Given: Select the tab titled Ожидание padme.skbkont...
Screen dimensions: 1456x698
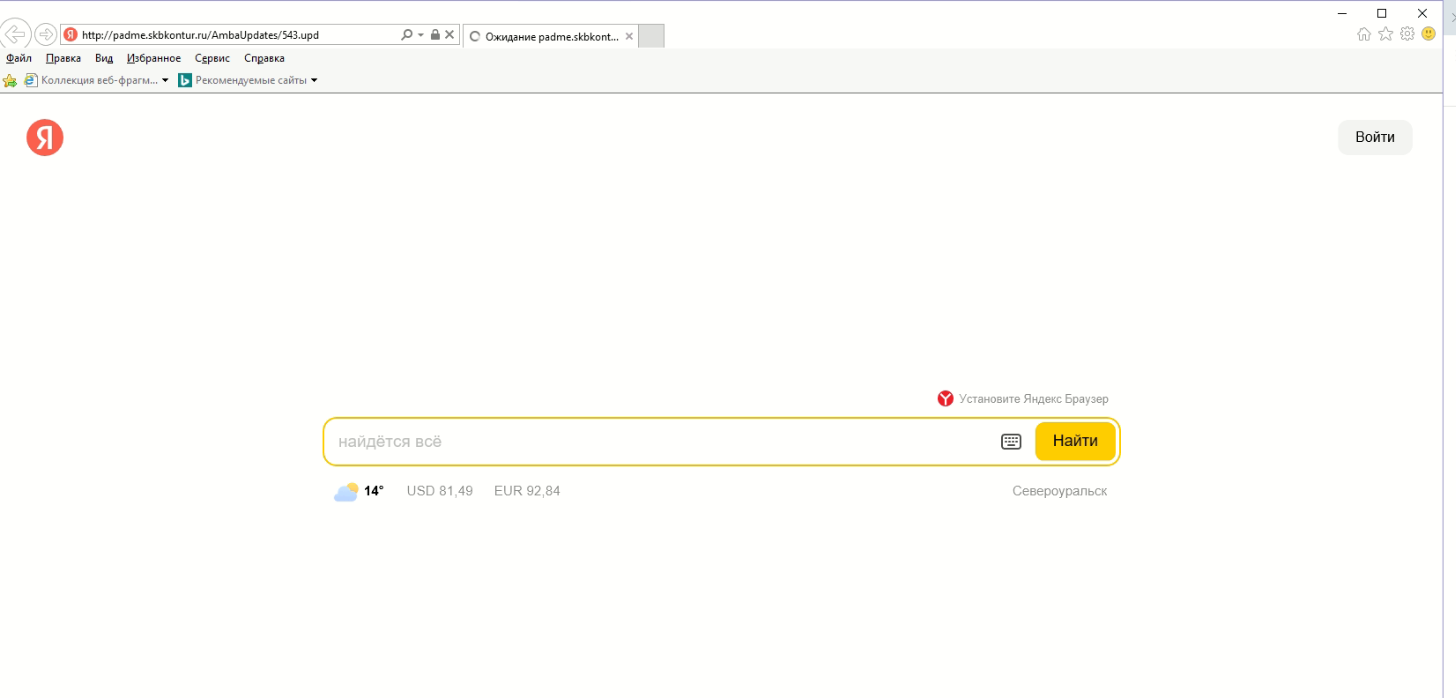Looking at the screenshot, I should tap(550, 36).
